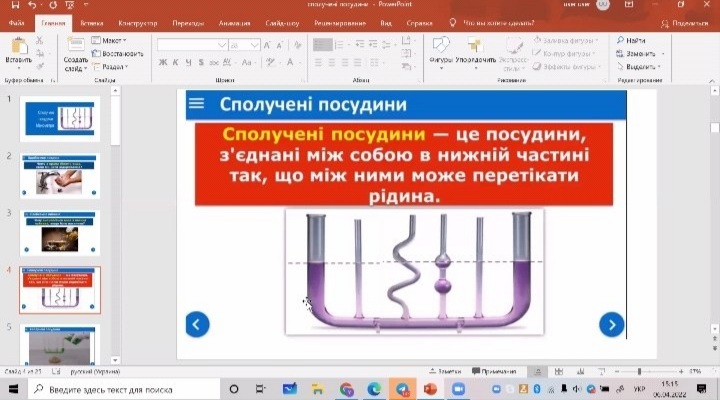Click the Clear formatting icon
Viewport: 720px width, 400px height.
(x=298, y=45)
